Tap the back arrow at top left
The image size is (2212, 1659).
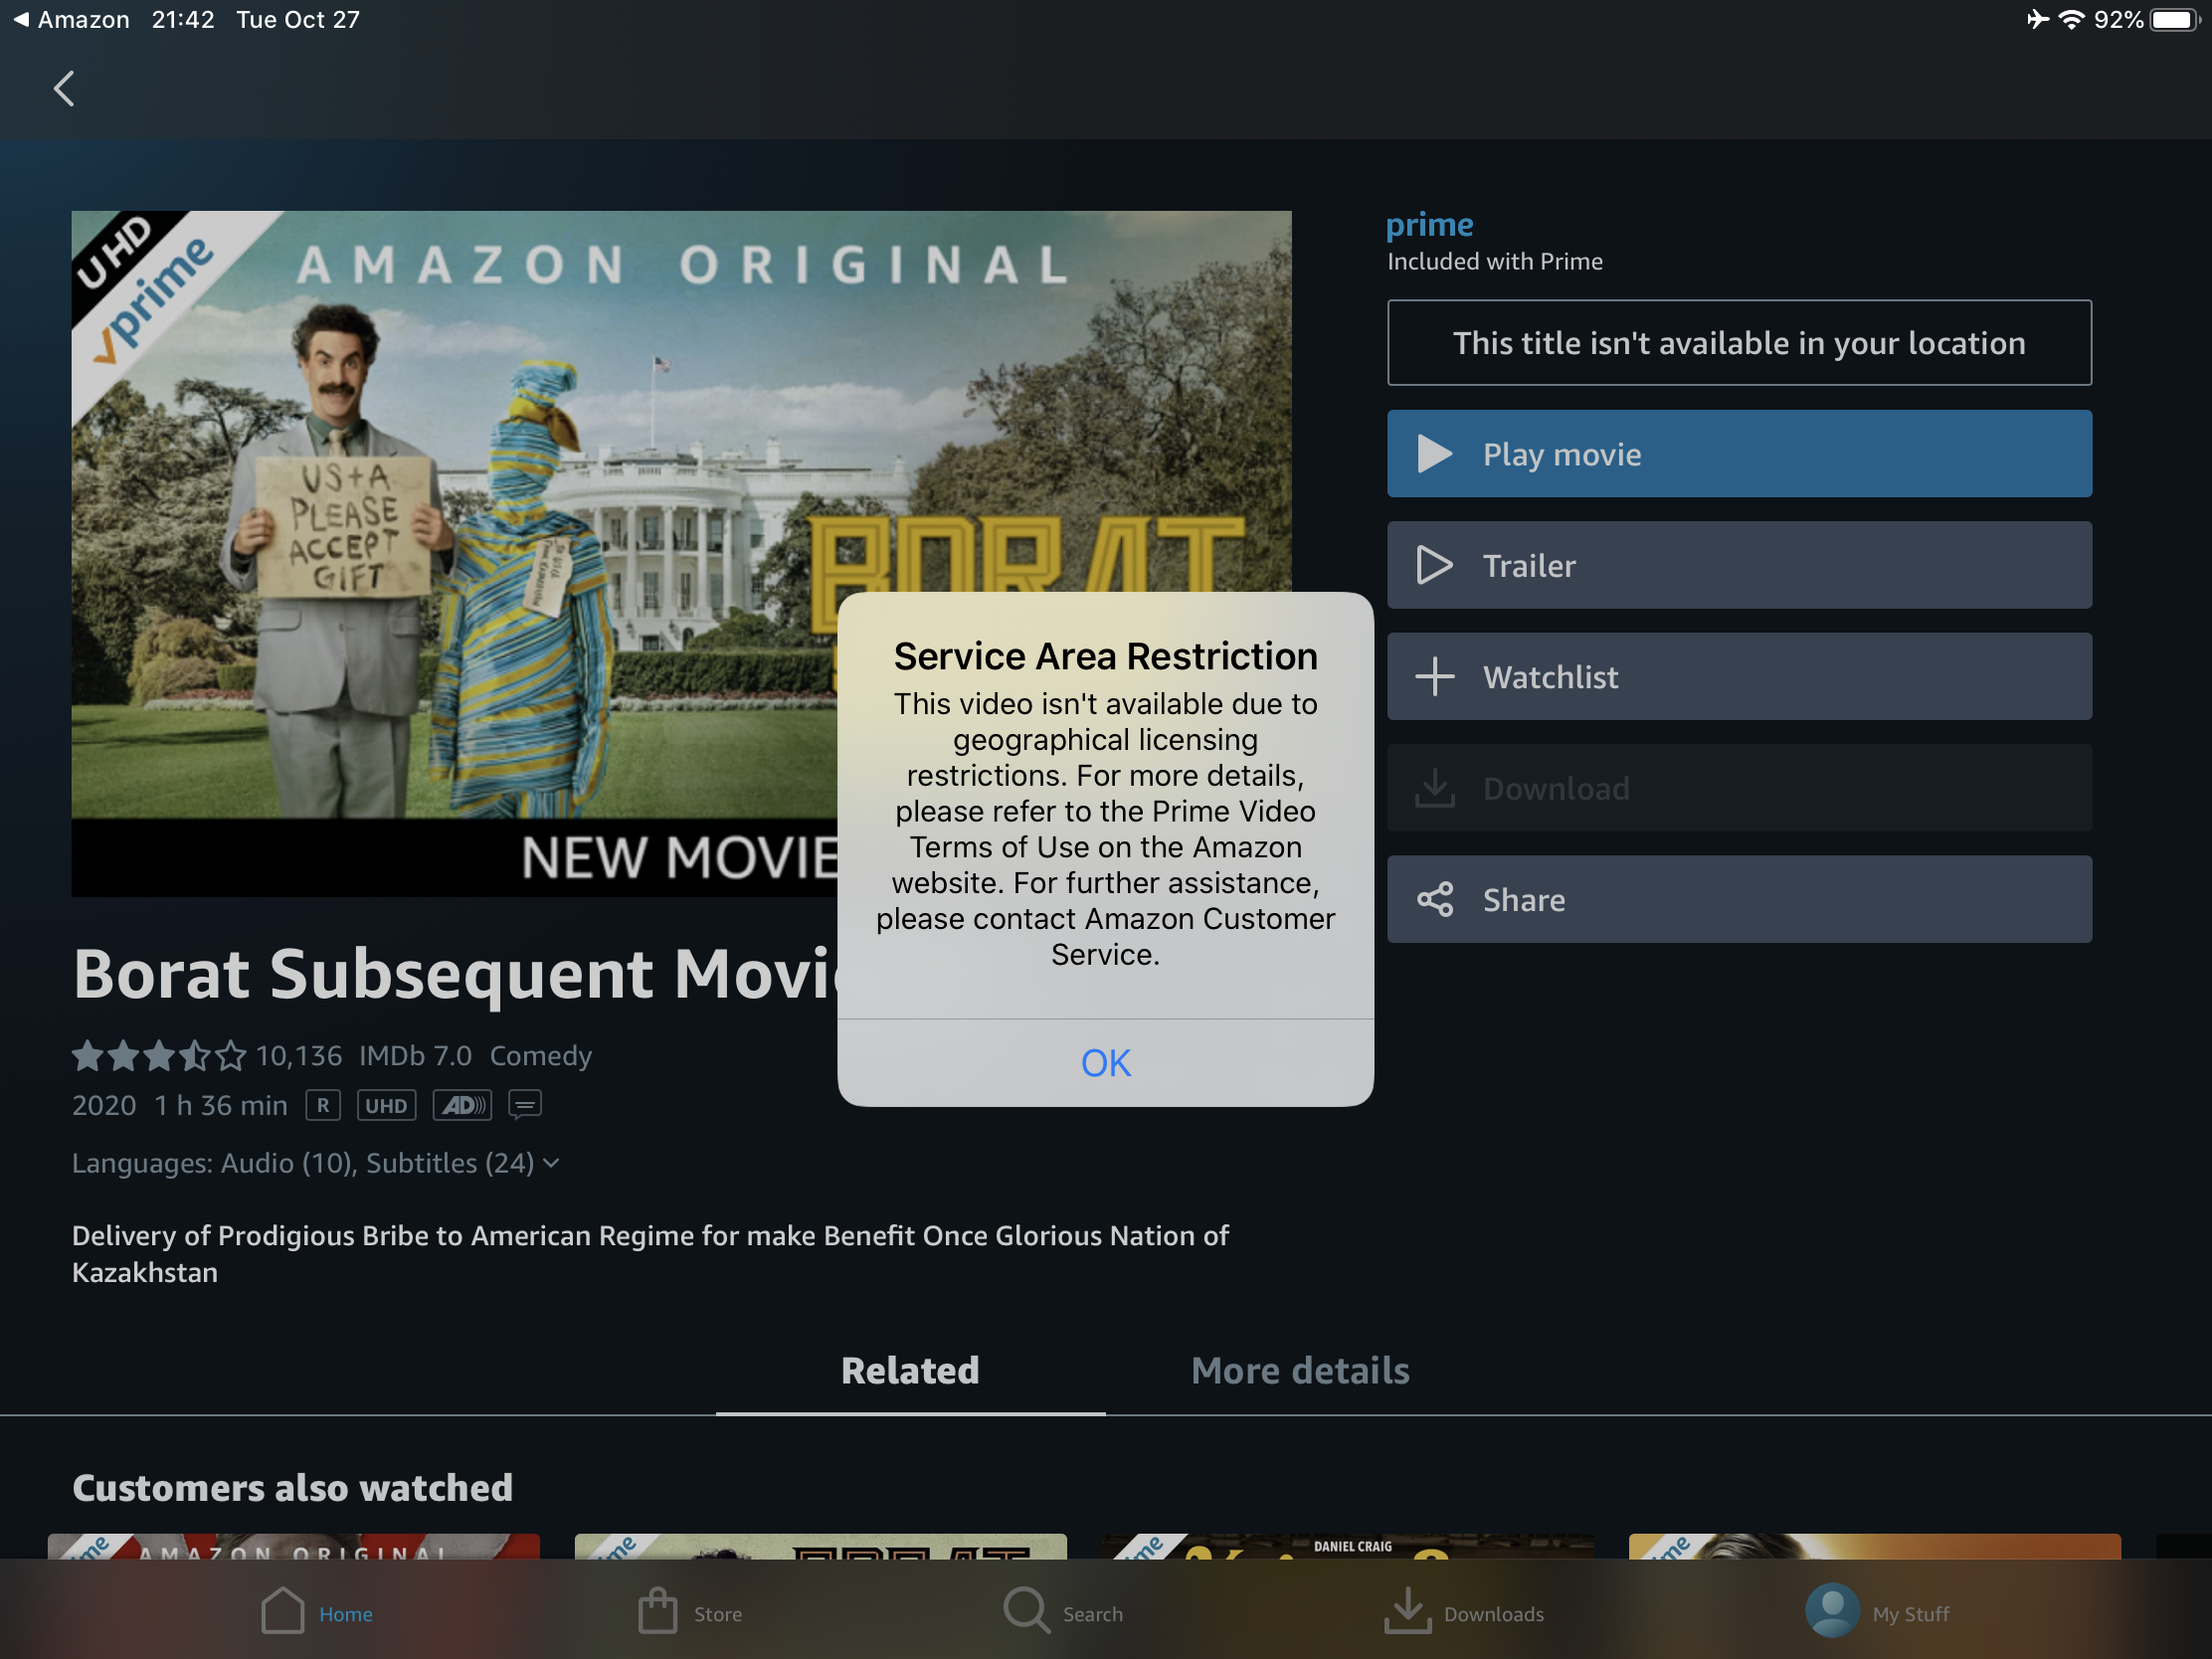click(x=64, y=89)
